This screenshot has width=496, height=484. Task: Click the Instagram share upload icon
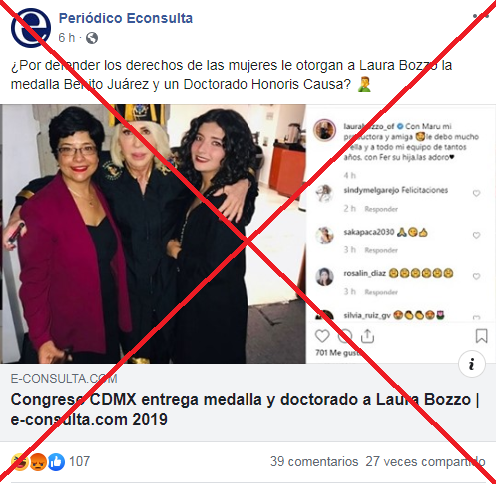[367, 336]
